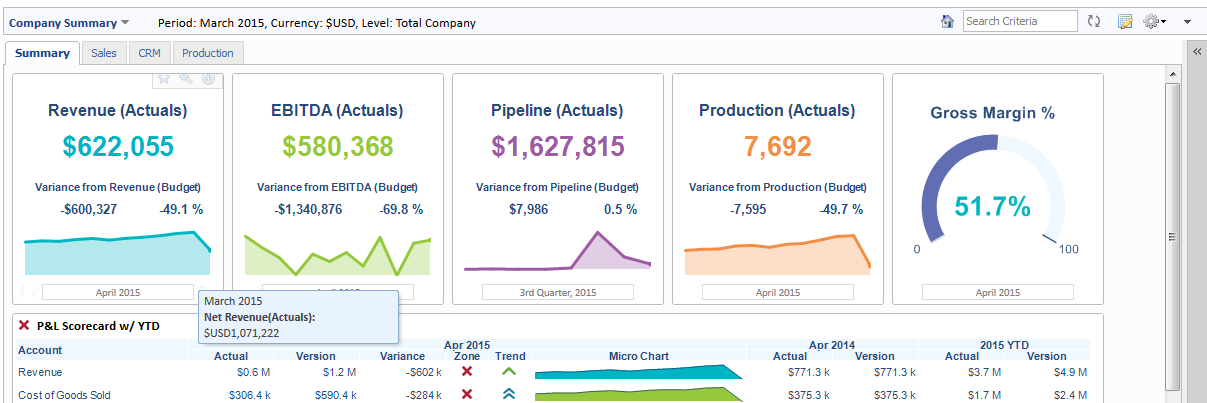Click inside the Search Criteria field
The height and width of the screenshot is (403, 1207).
click(1020, 21)
